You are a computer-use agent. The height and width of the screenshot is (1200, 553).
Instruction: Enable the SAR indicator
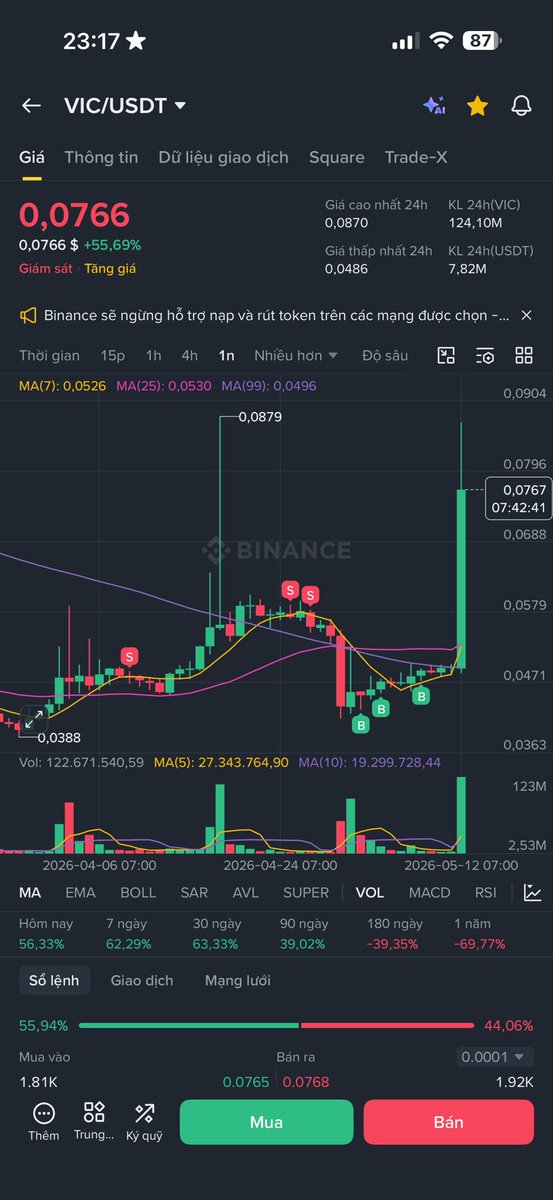[x=194, y=892]
